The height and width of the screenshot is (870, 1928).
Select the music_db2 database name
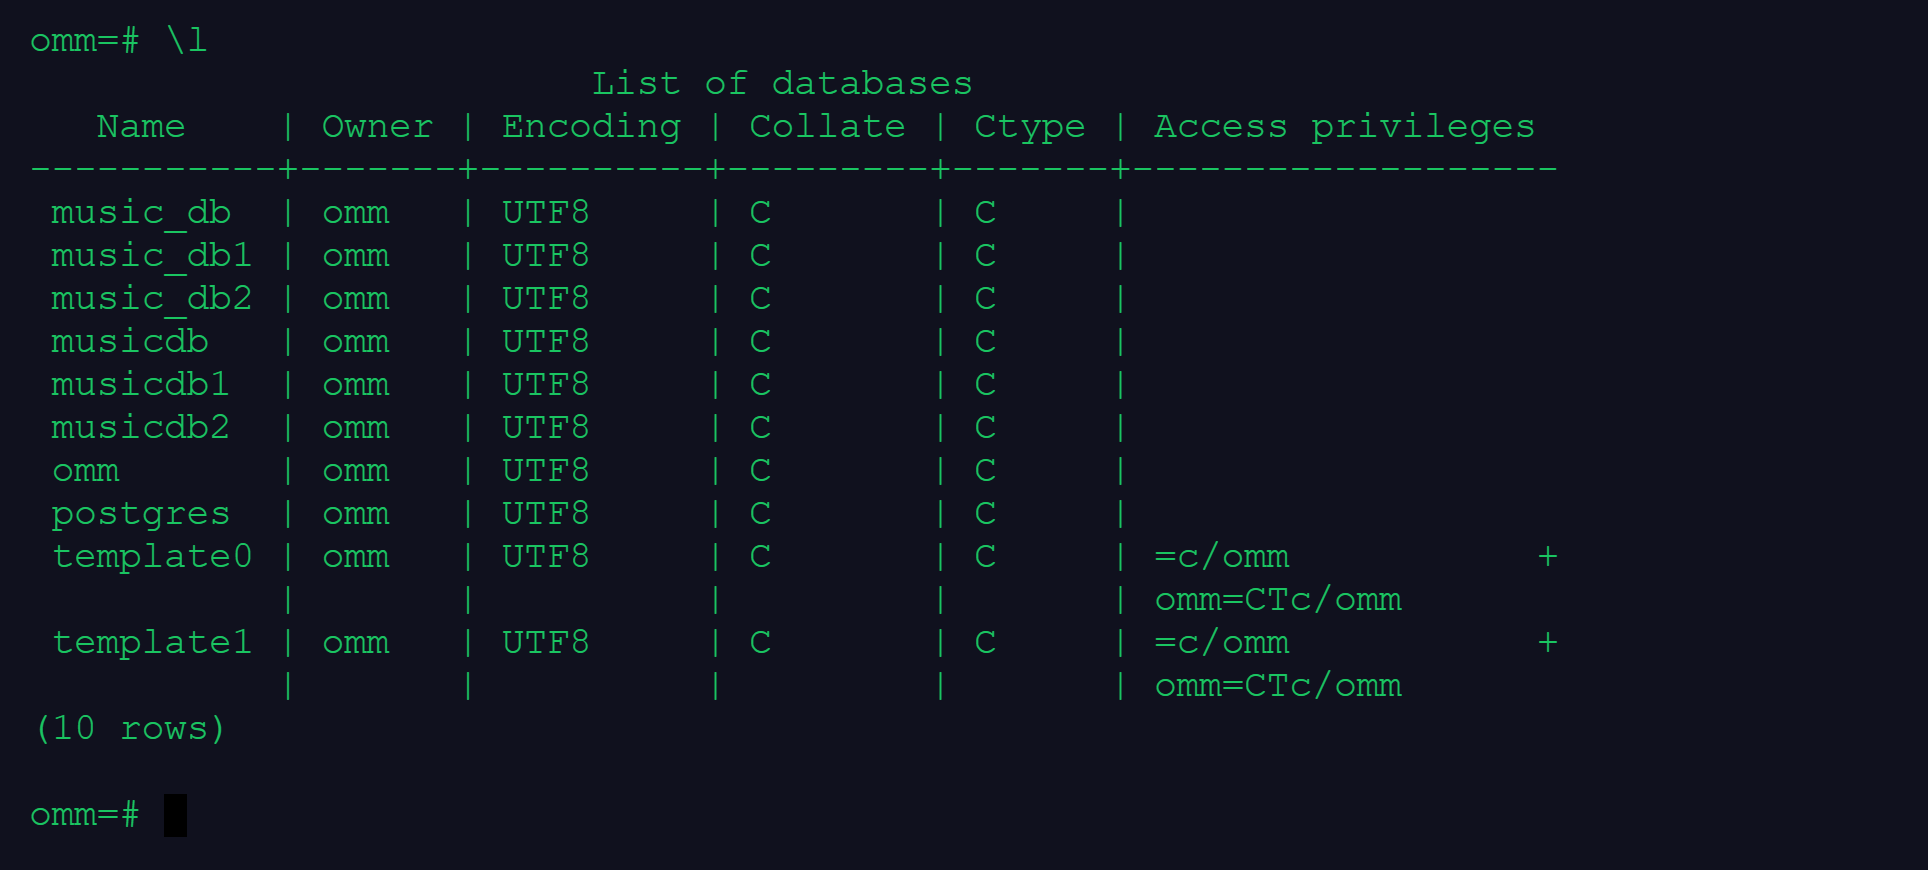tap(152, 299)
